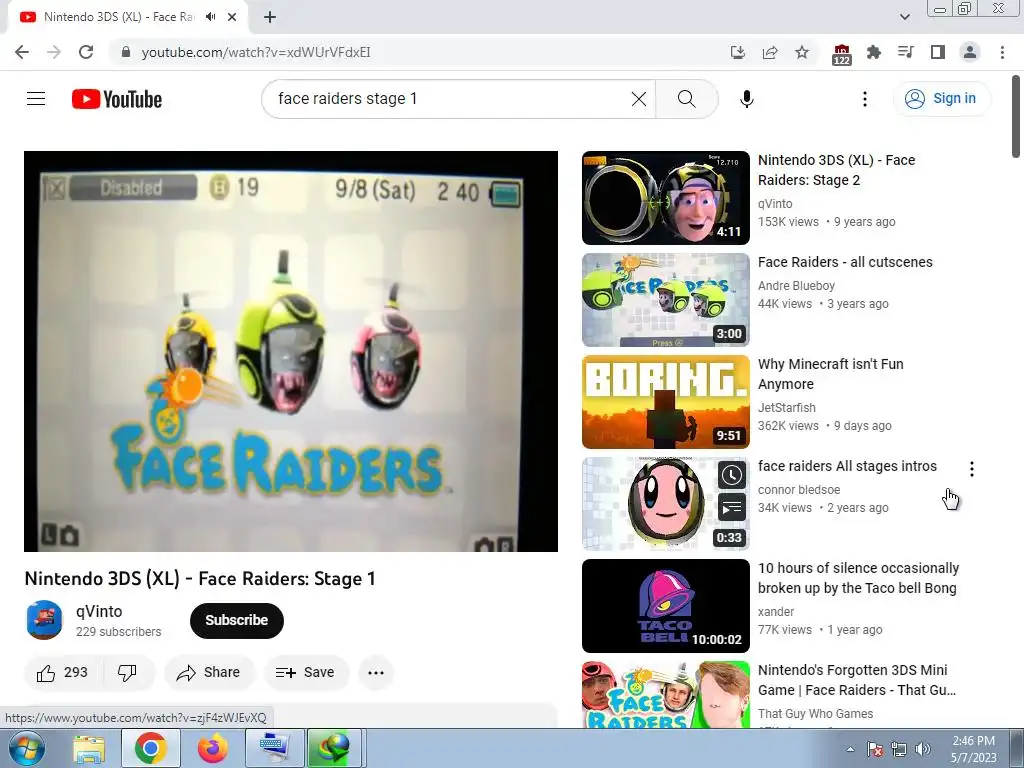The image size is (1024, 768).
Task: Click the address bar URL
Action: 256,52
